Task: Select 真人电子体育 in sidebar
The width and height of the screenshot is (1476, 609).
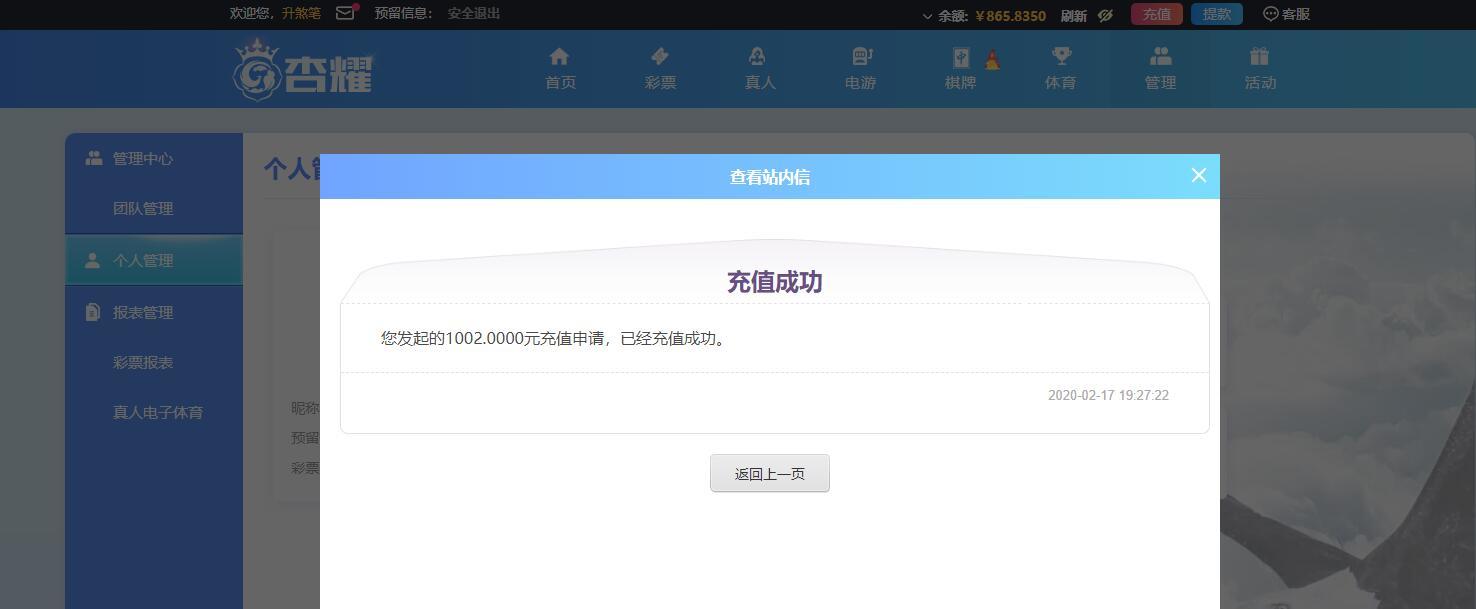Action: (154, 412)
